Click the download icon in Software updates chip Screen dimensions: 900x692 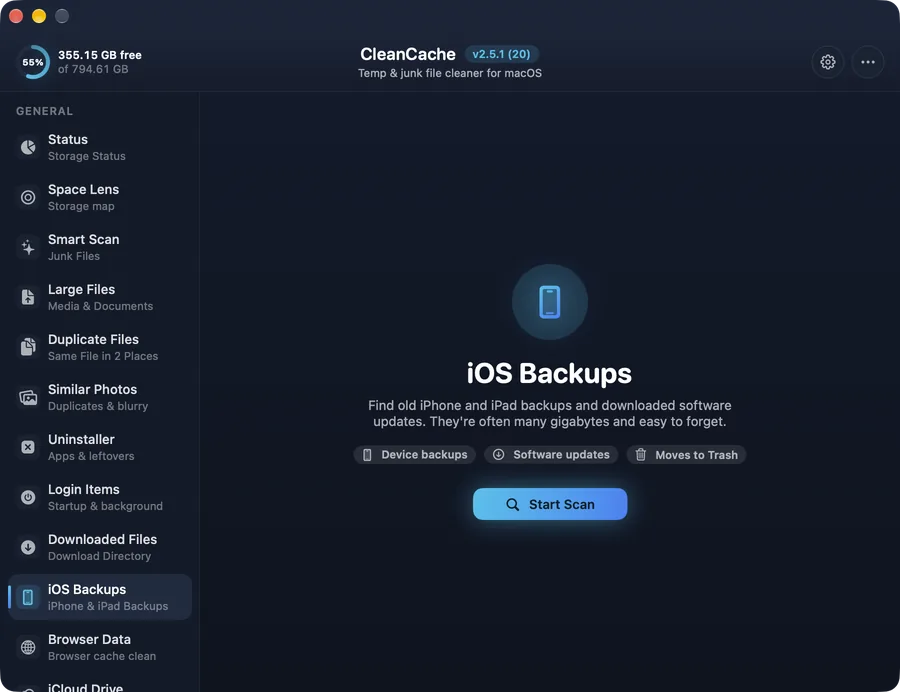pos(499,454)
